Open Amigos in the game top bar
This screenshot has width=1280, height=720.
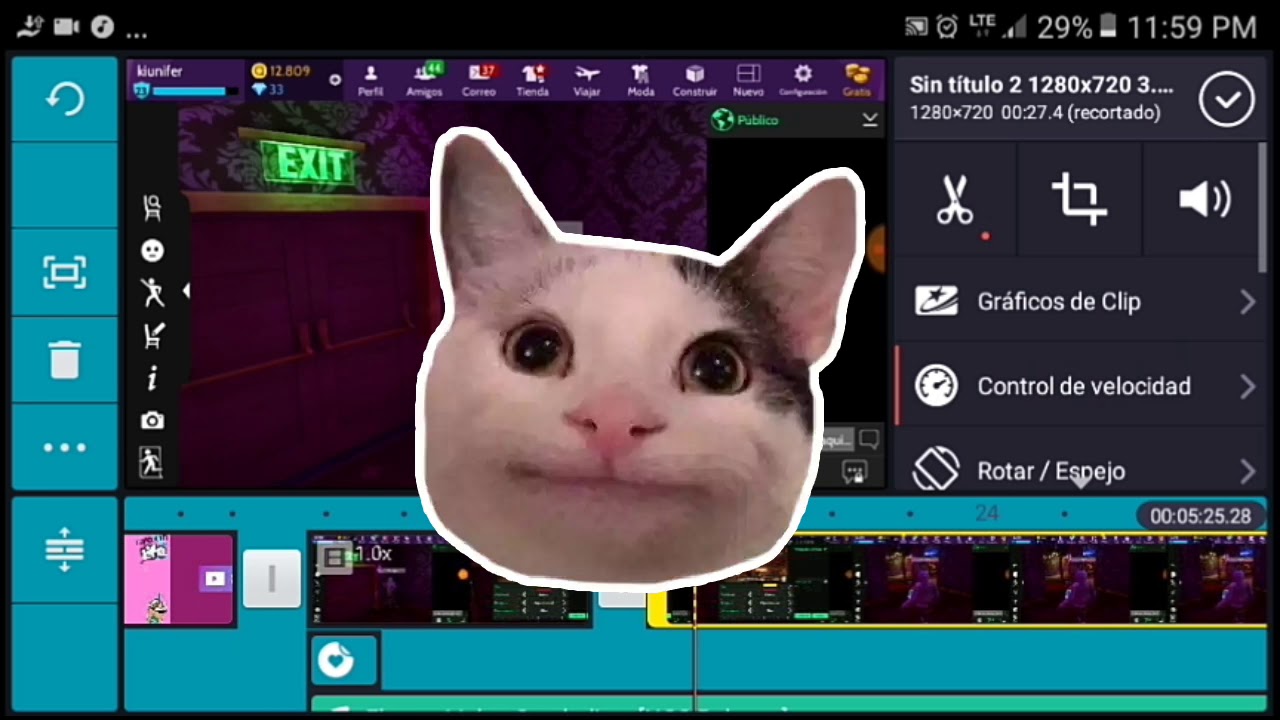(425, 80)
